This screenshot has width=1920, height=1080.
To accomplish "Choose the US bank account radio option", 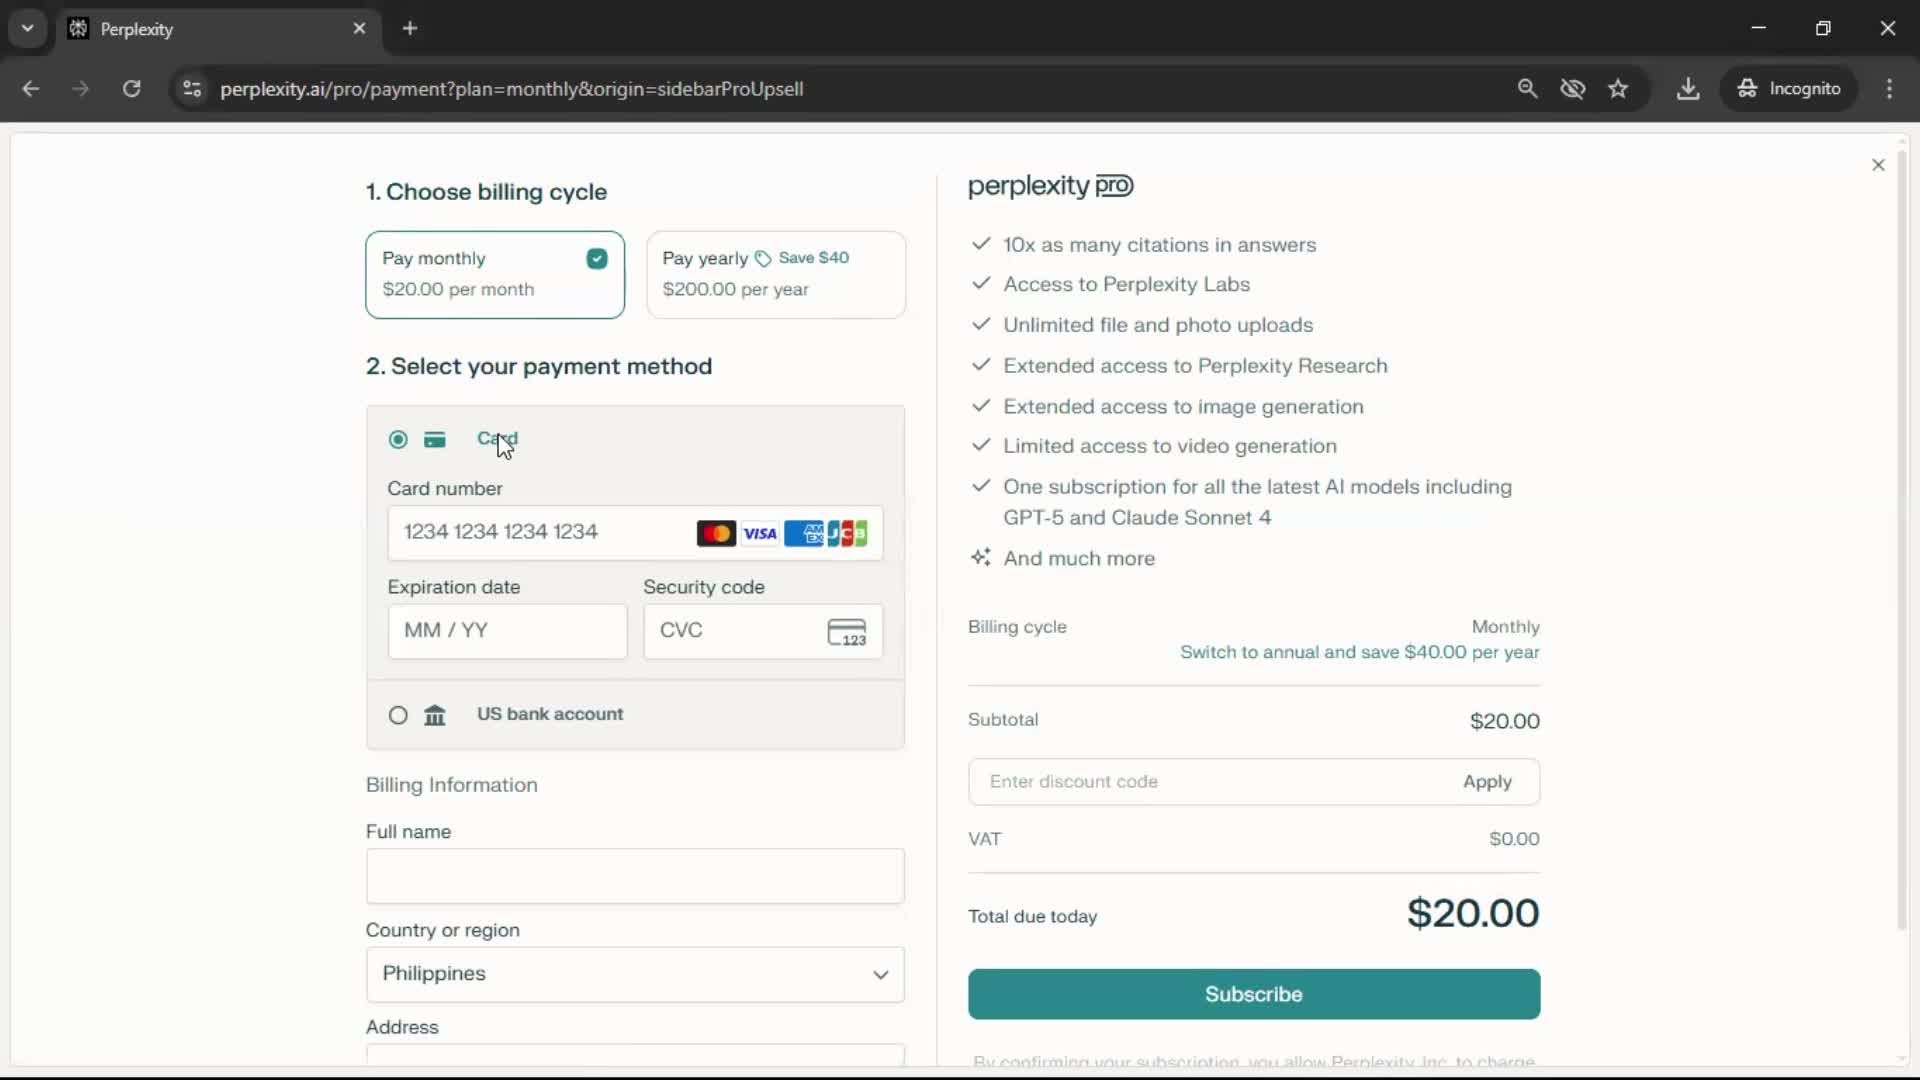I will [x=398, y=715].
